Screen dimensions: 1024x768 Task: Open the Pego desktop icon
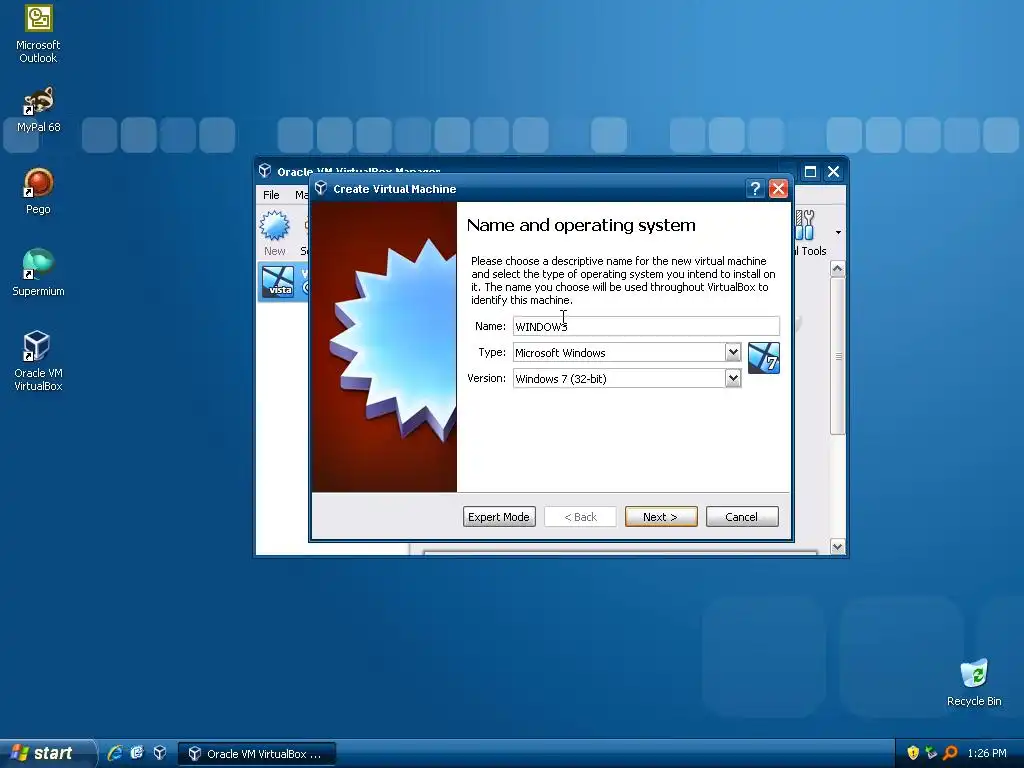tap(38, 191)
